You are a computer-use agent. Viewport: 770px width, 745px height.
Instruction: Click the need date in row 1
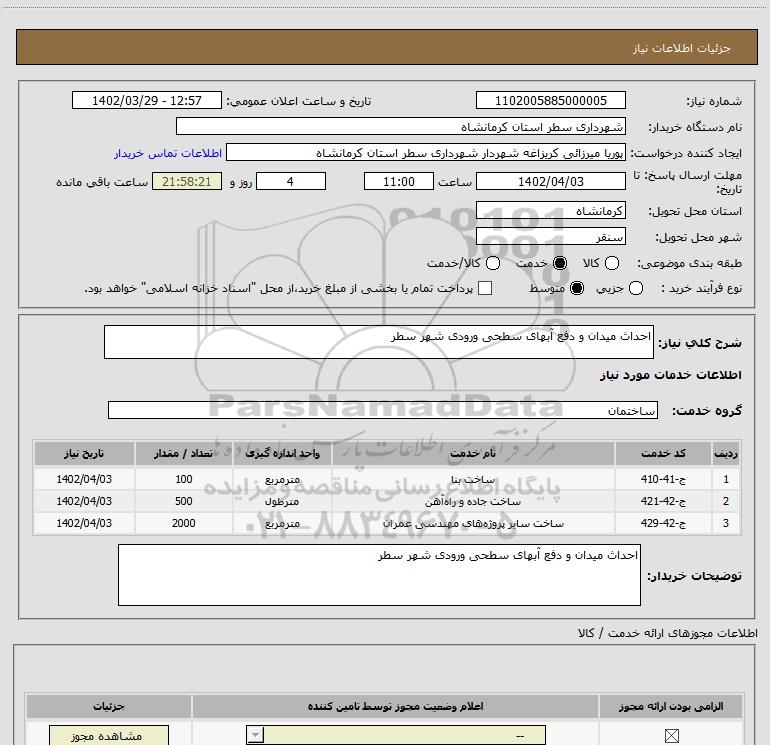pyautogui.click(x=84, y=479)
